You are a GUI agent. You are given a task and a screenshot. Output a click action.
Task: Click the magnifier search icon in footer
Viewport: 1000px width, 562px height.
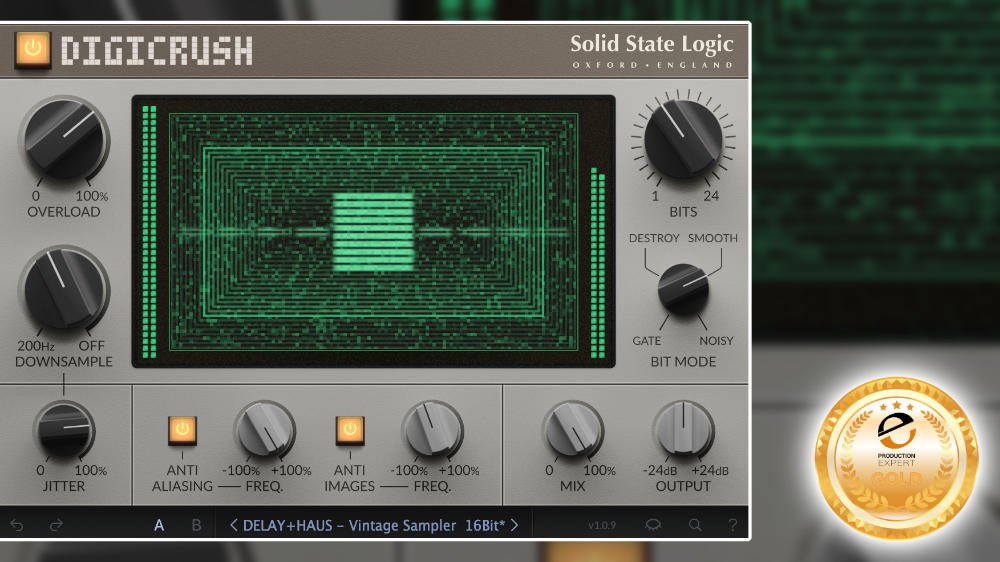[695, 525]
